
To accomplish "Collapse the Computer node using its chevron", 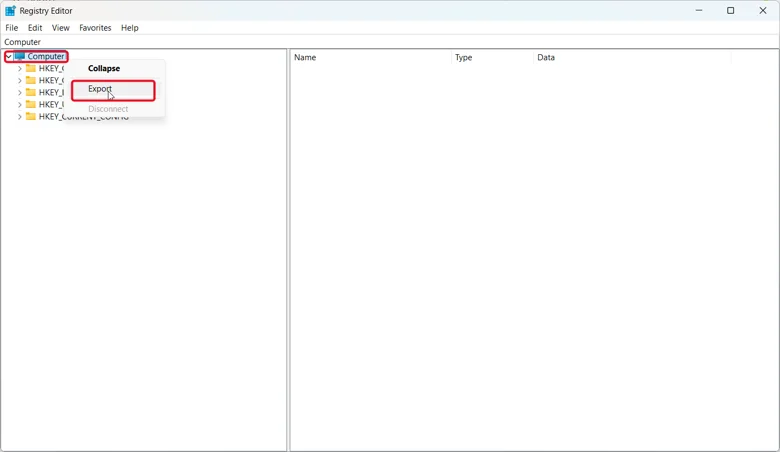I will (8, 56).
